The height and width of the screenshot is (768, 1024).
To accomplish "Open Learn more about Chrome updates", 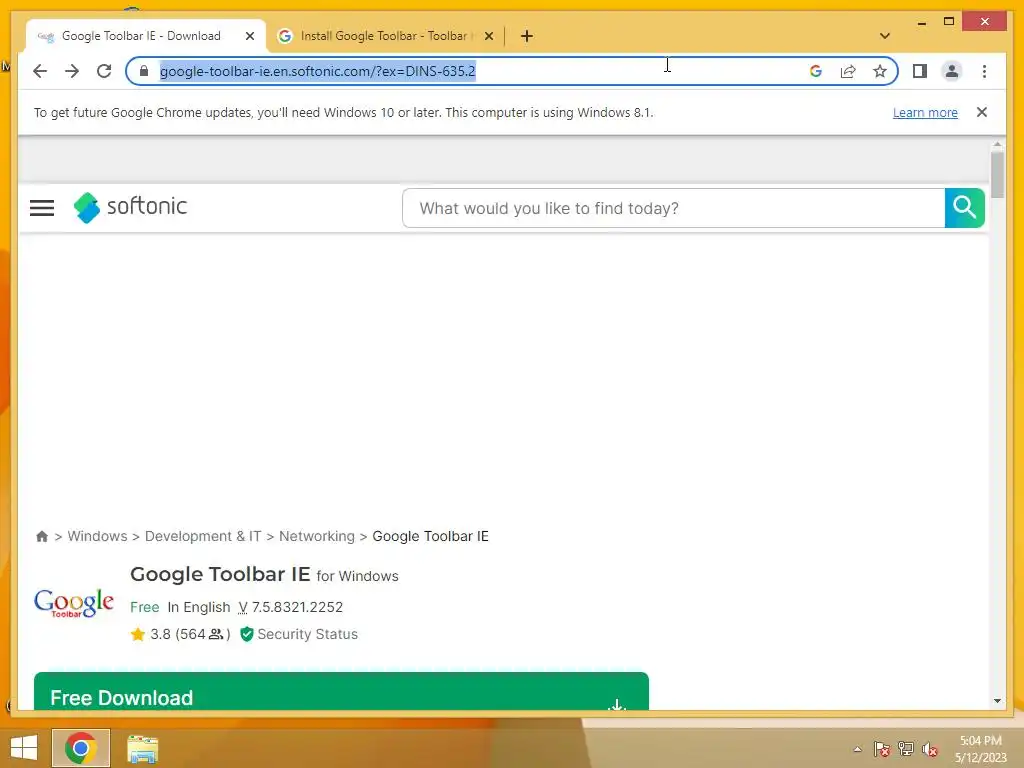I will pyautogui.click(x=925, y=112).
